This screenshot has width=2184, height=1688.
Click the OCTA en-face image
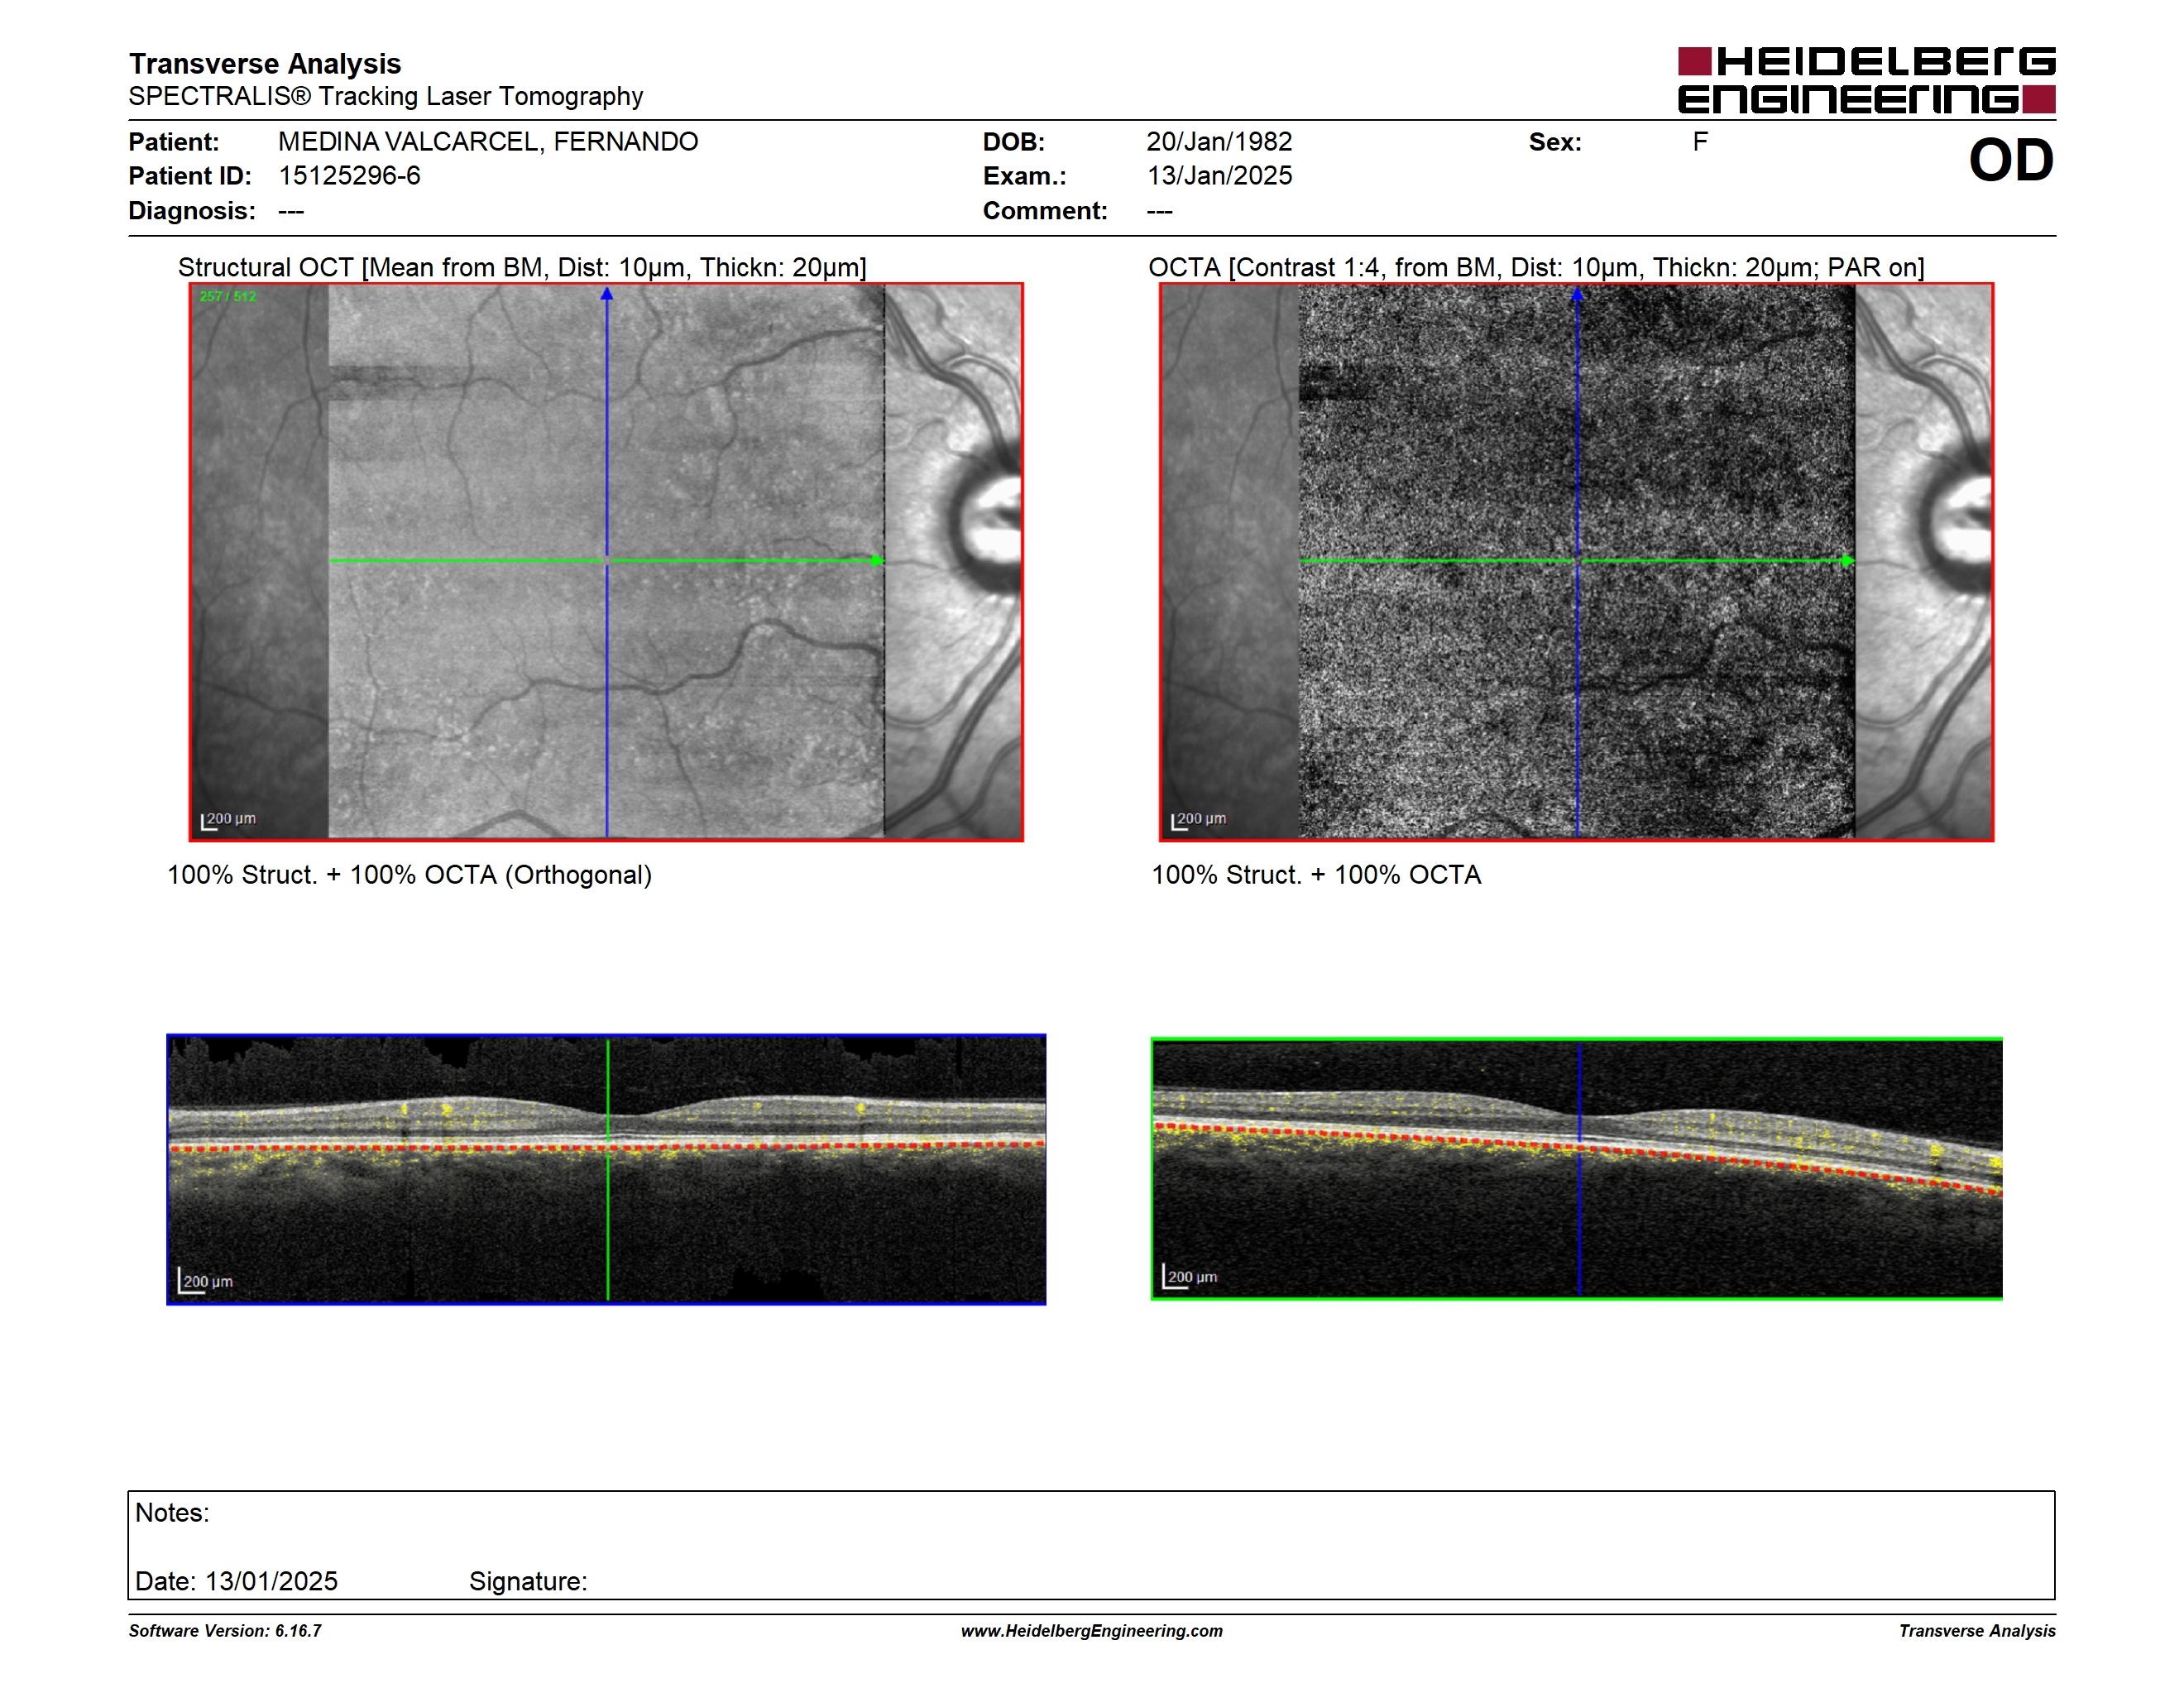coord(1576,562)
